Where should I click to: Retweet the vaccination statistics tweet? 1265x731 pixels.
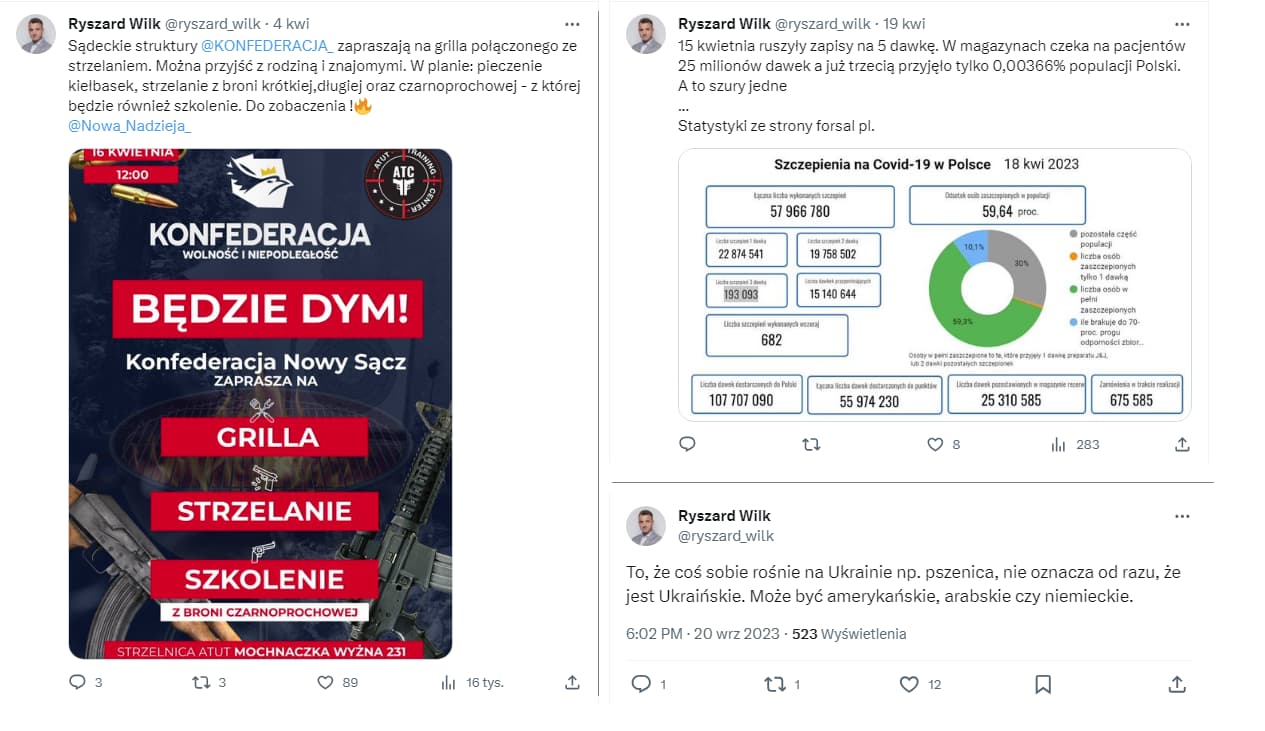click(x=811, y=444)
